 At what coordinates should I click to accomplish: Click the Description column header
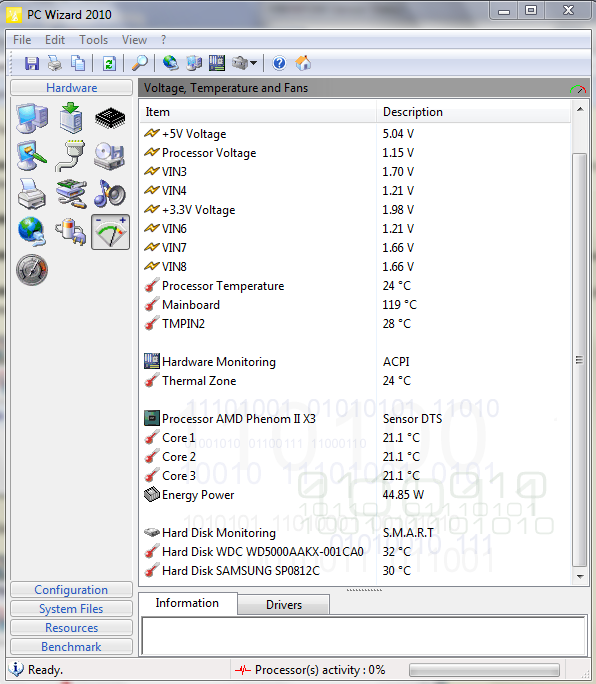473,112
